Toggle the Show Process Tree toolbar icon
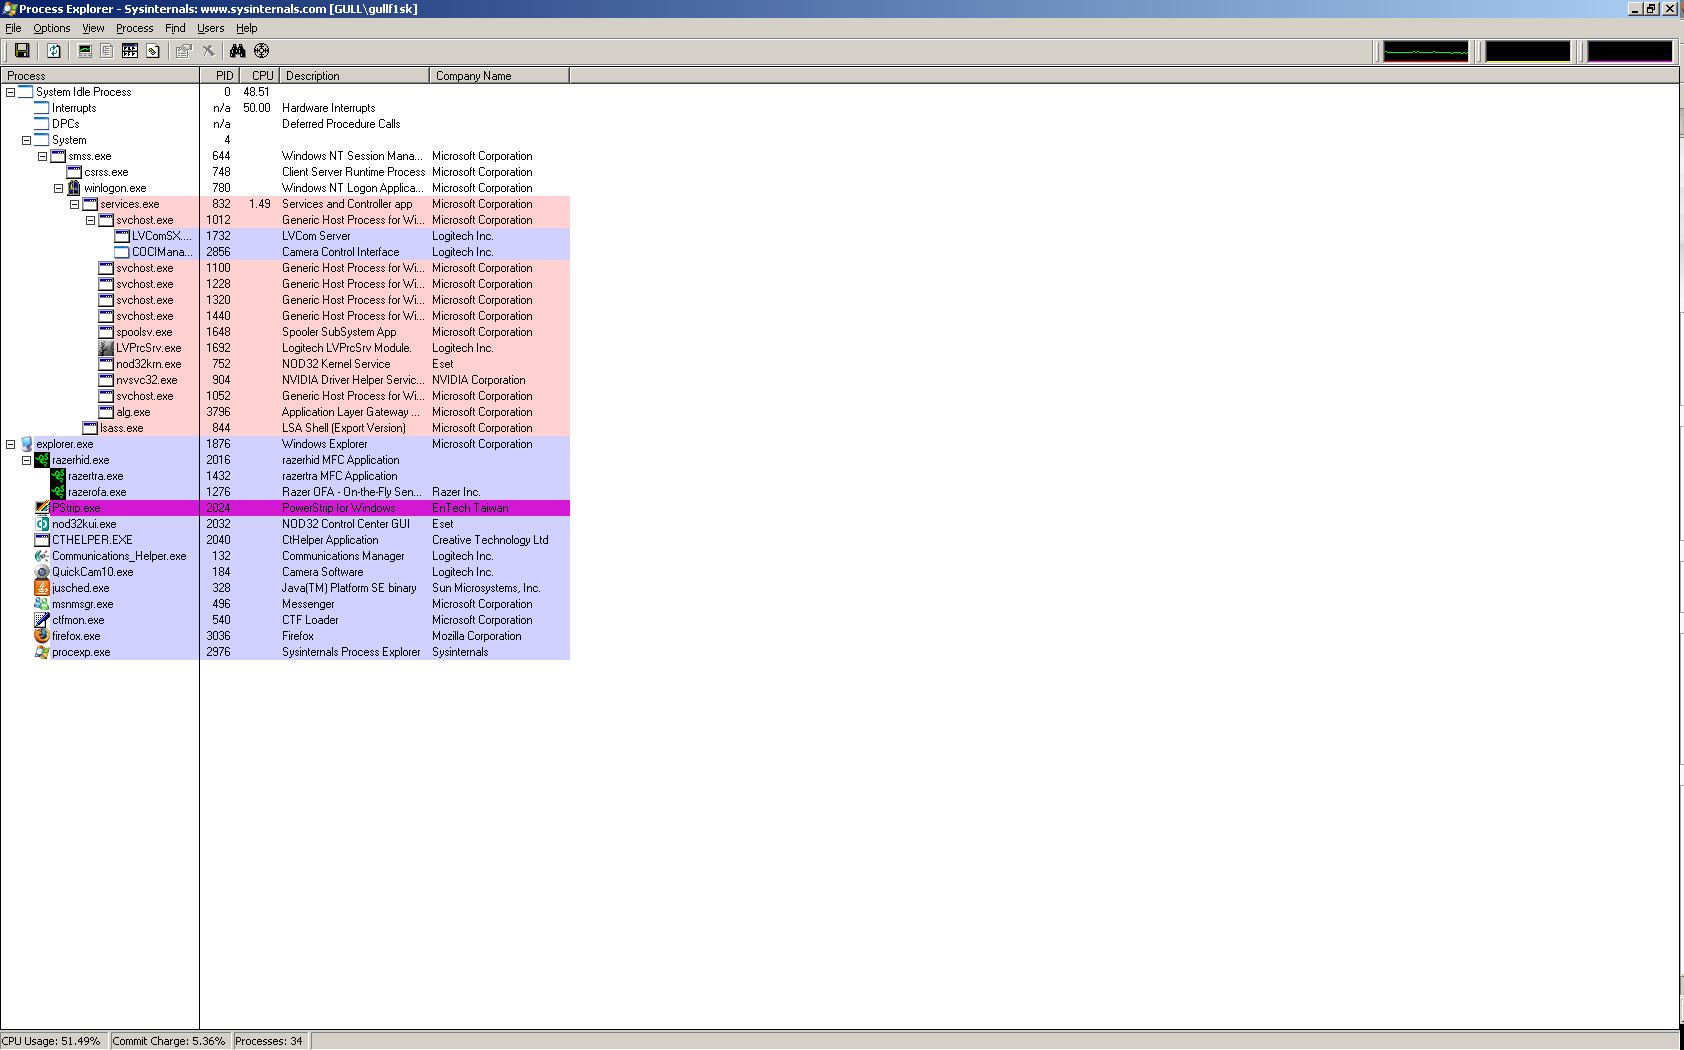Viewport: 1684px width, 1050px height. (107, 51)
